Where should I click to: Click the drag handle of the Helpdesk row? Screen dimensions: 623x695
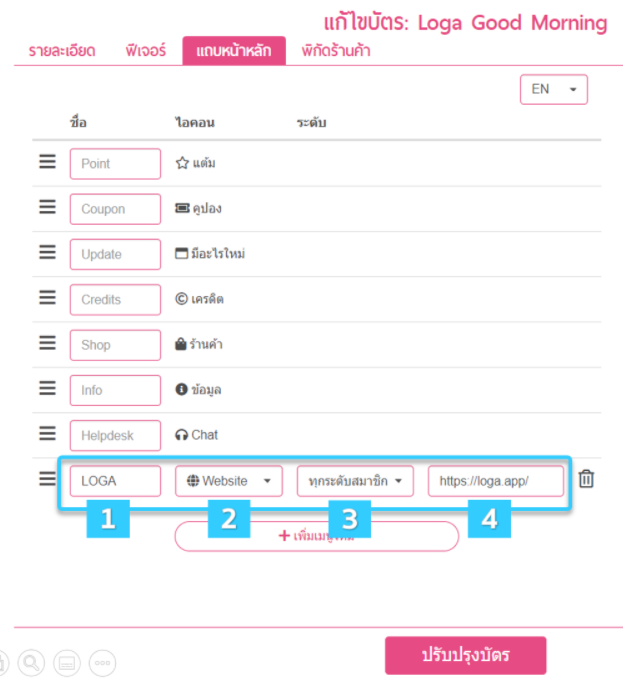pyautogui.click(x=47, y=433)
